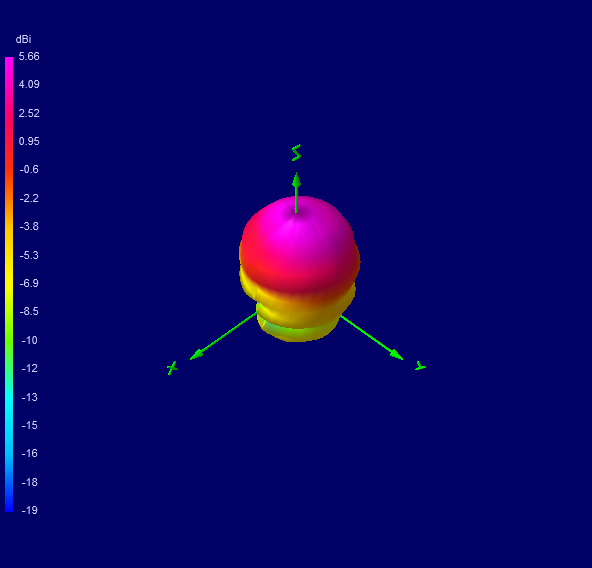This screenshot has width=592, height=568.
Task: Click the Y axis label
Action: tap(420, 366)
